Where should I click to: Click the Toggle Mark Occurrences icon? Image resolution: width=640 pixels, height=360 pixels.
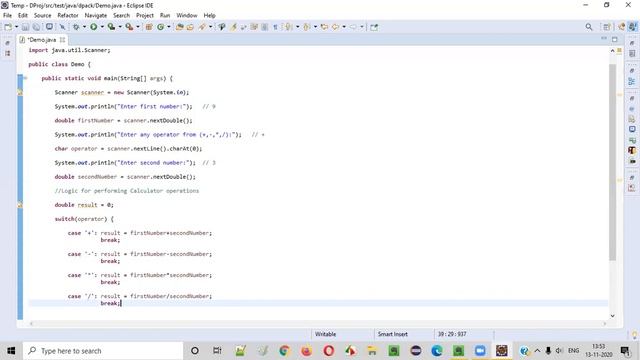point(233,27)
